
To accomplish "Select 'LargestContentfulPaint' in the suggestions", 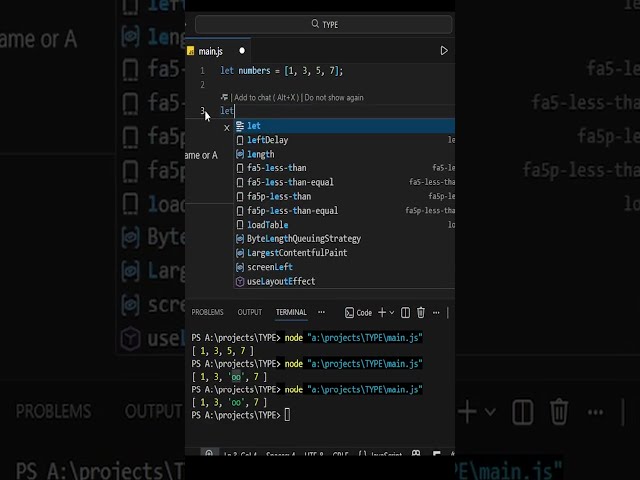I will [344, 253].
